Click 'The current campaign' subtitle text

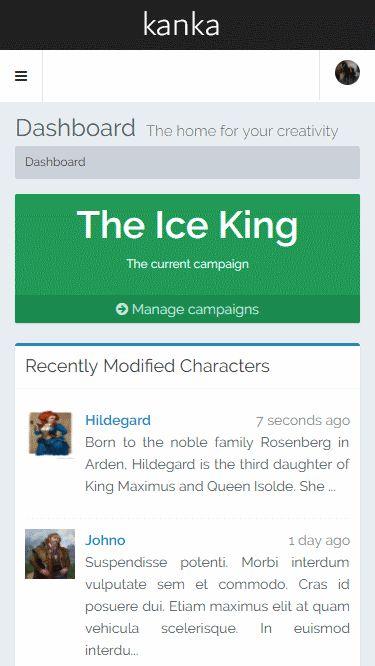[x=187, y=264]
